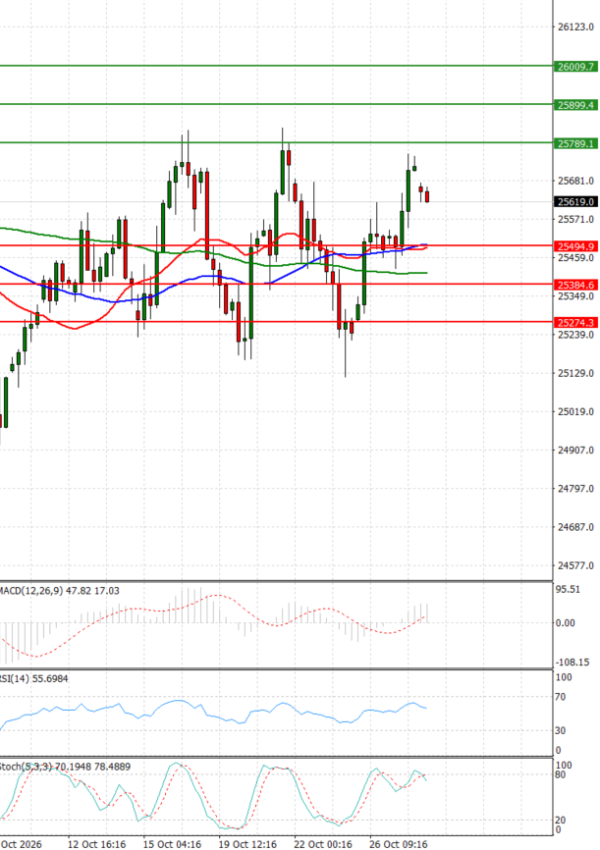600x850 pixels.
Task: Click the current price label 25619.0
Action: (576, 202)
